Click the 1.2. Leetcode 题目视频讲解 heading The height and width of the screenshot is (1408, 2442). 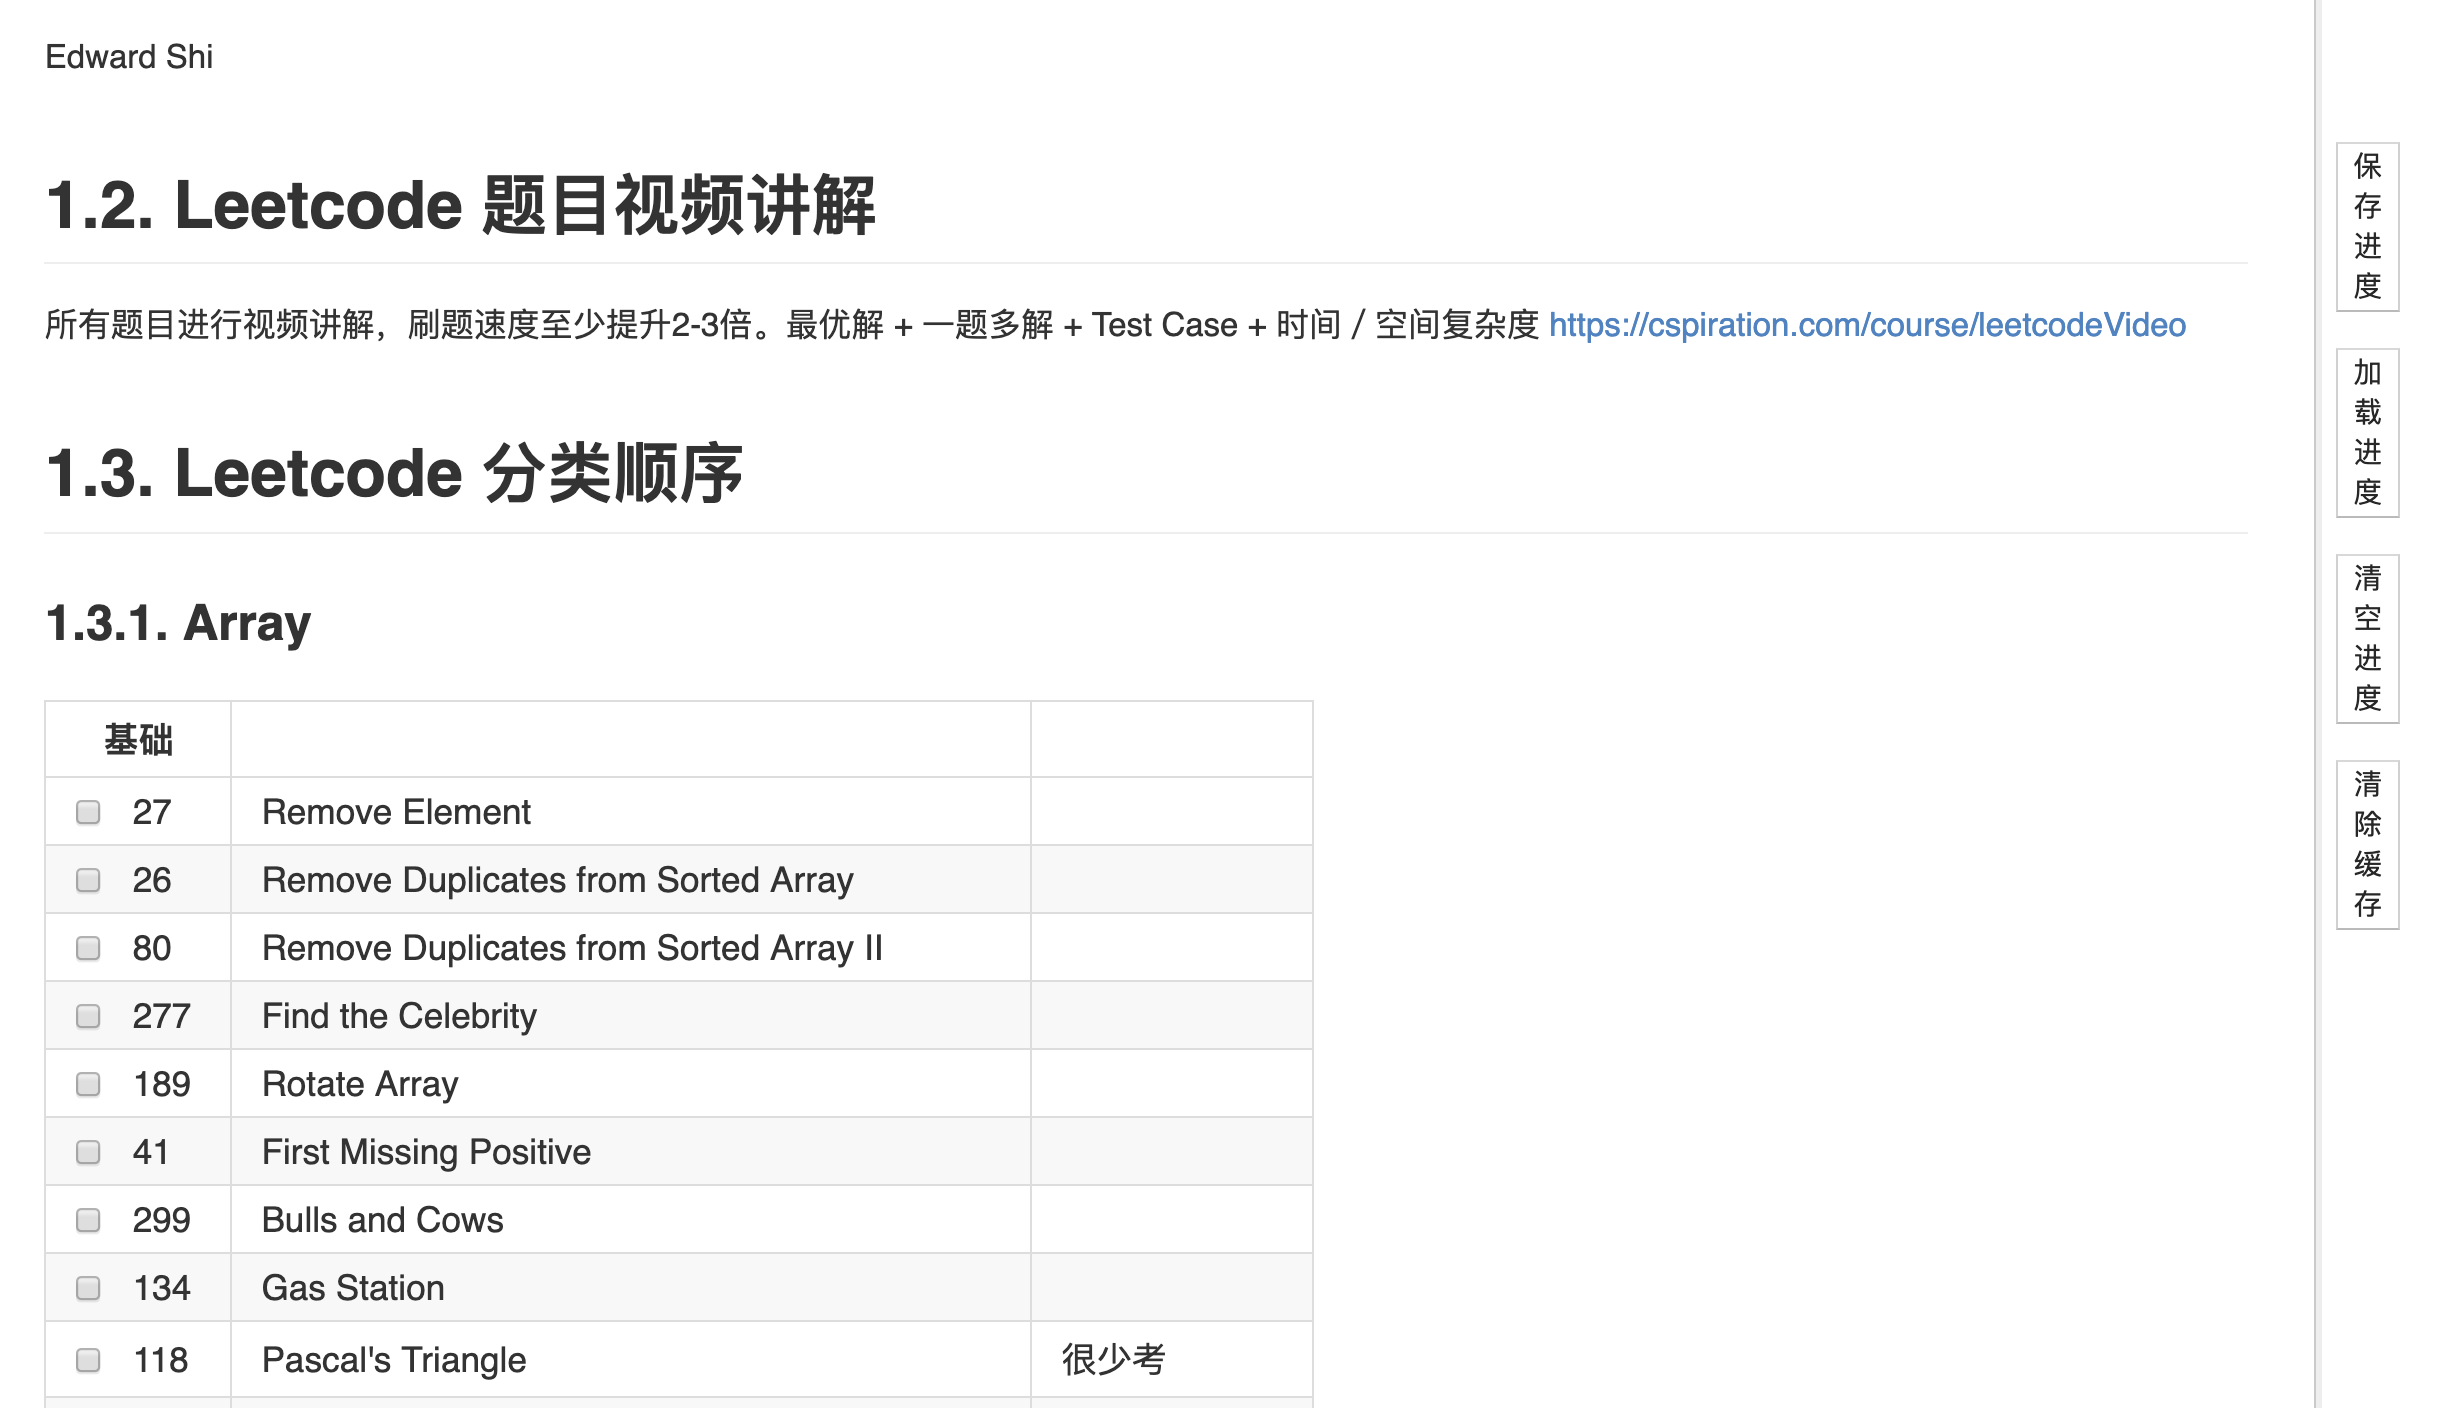460,206
